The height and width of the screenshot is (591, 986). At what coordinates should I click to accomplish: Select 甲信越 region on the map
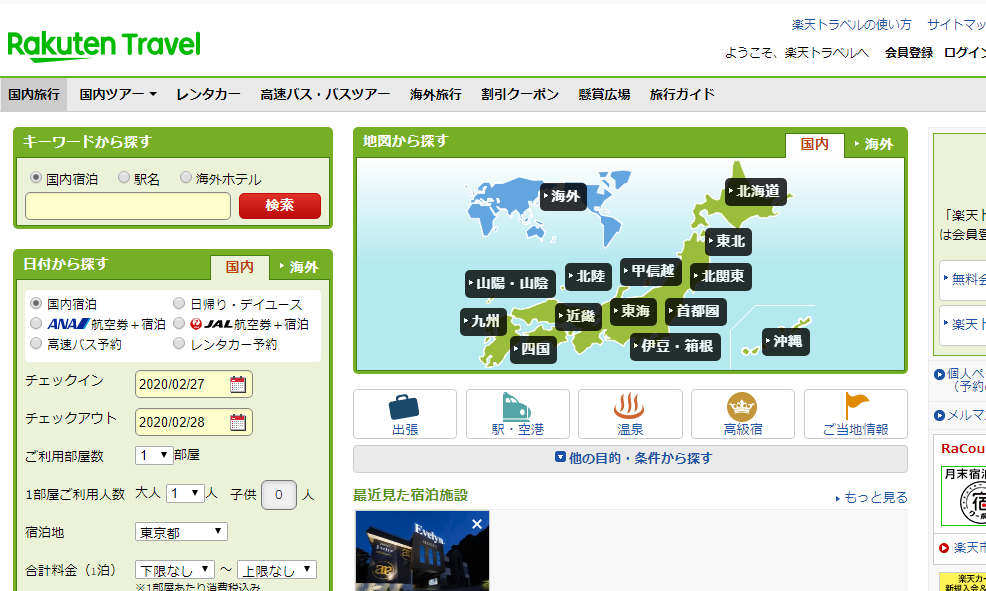tap(651, 272)
